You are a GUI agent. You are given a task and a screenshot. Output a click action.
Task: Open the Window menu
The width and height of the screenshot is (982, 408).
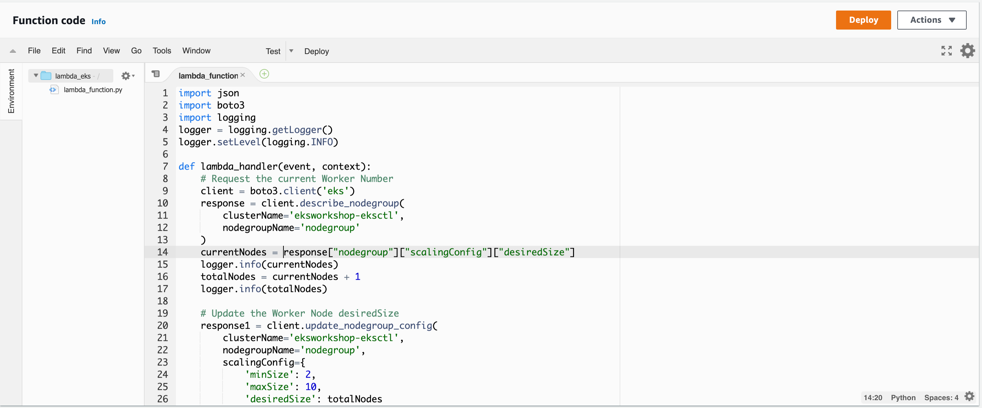coord(196,51)
